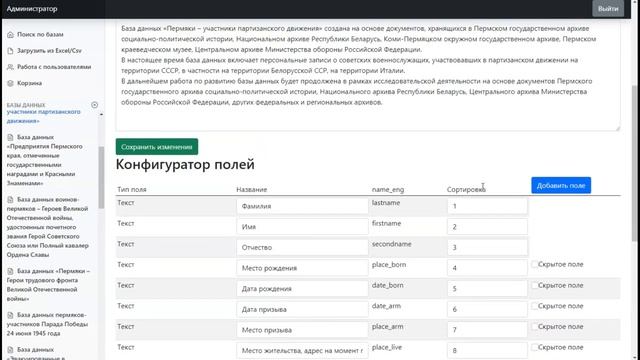Click the sidebar vertical scrollbar thumb
The width and height of the screenshot is (640, 360).
[x=101, y=178]
